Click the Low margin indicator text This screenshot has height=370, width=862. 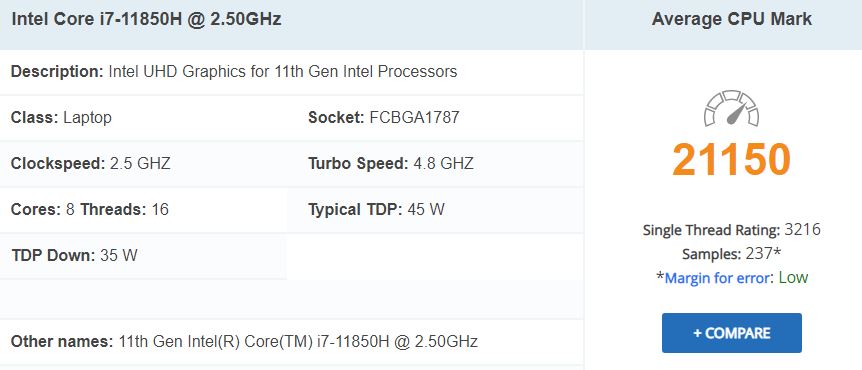tap(793, 278)
